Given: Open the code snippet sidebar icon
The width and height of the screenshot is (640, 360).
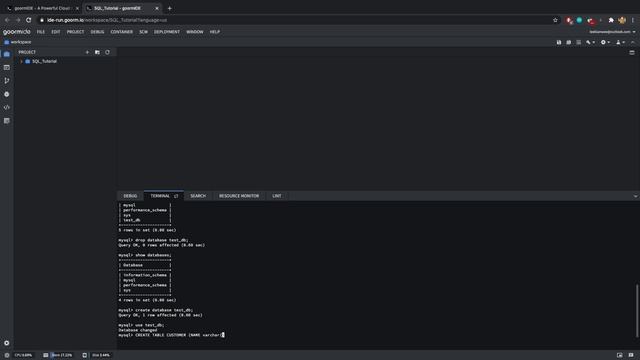Looking at the screenshot, I should [7, 107].
